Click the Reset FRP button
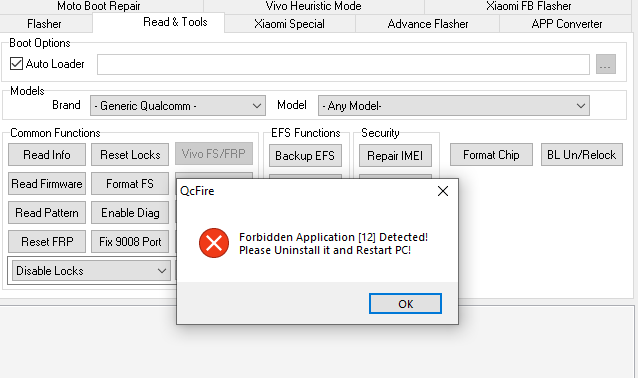 (47, 242)
